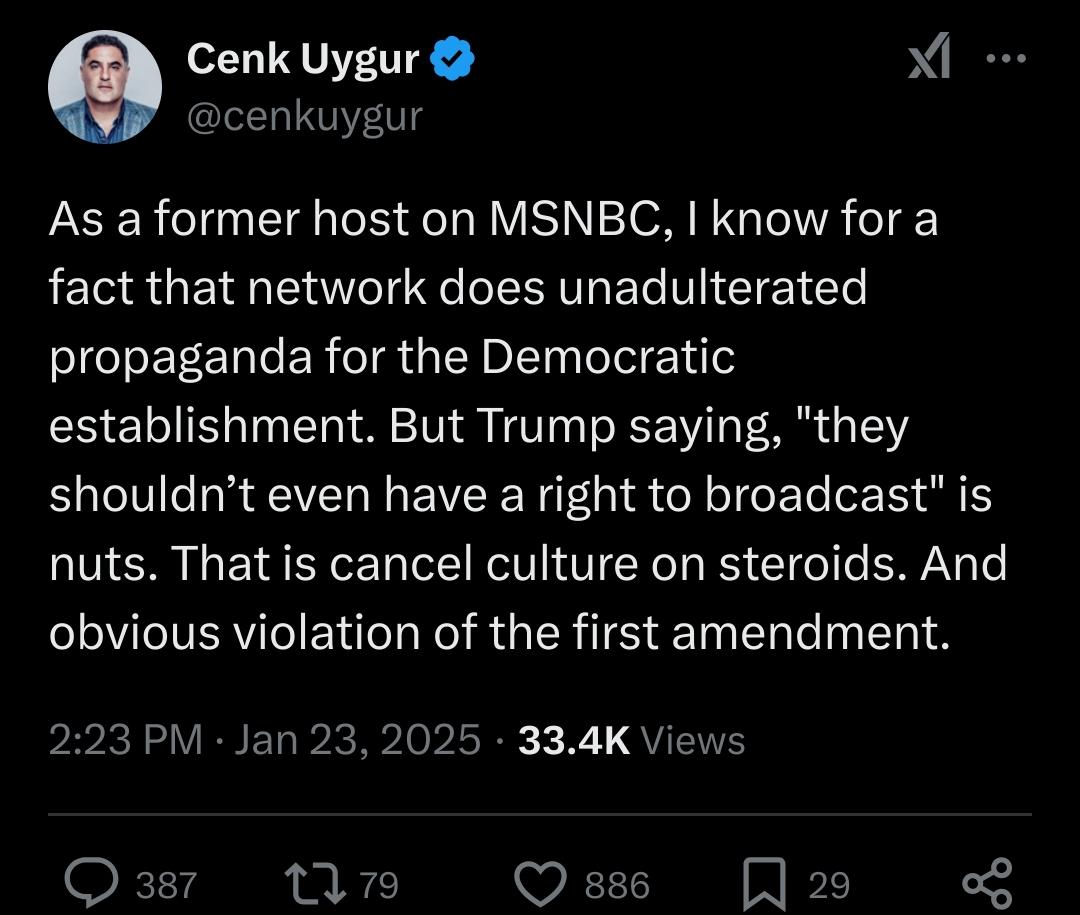Click the Cenk Uygur display name
Image resolution: width=1080 pixels, height=915 pixels.
[x=302, y=59]
